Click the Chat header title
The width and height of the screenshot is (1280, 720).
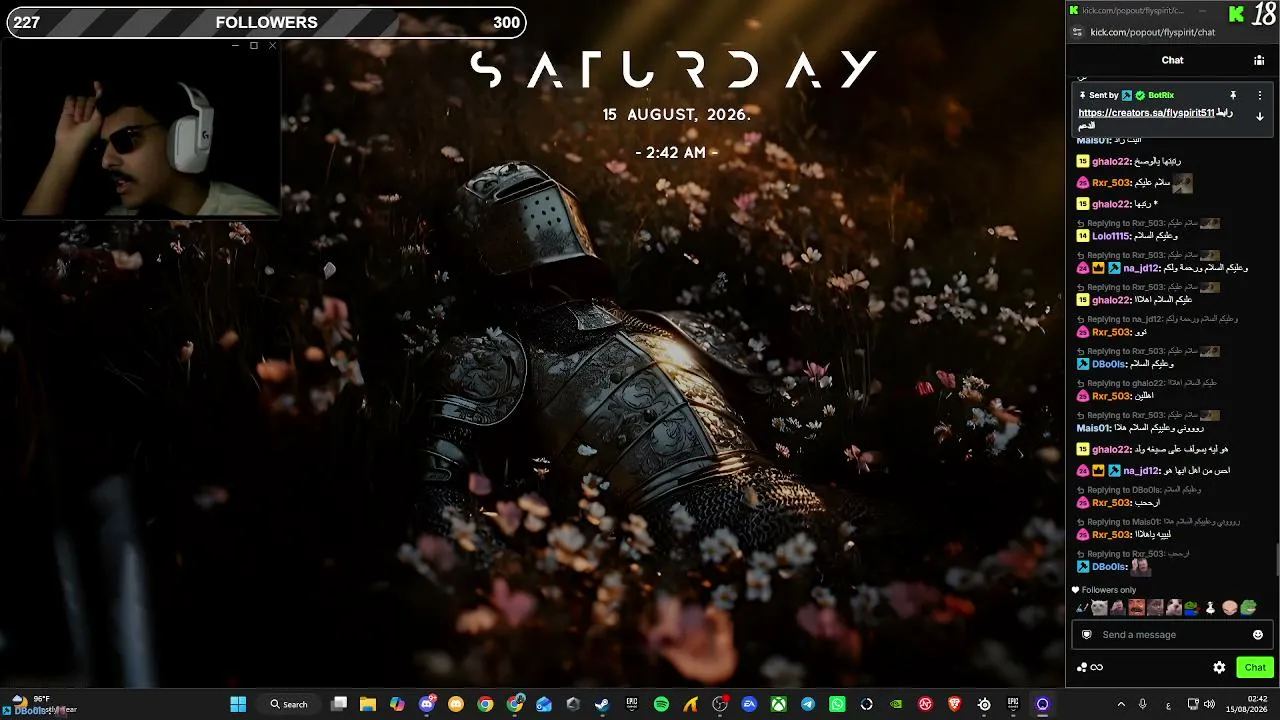point(1172,60)
